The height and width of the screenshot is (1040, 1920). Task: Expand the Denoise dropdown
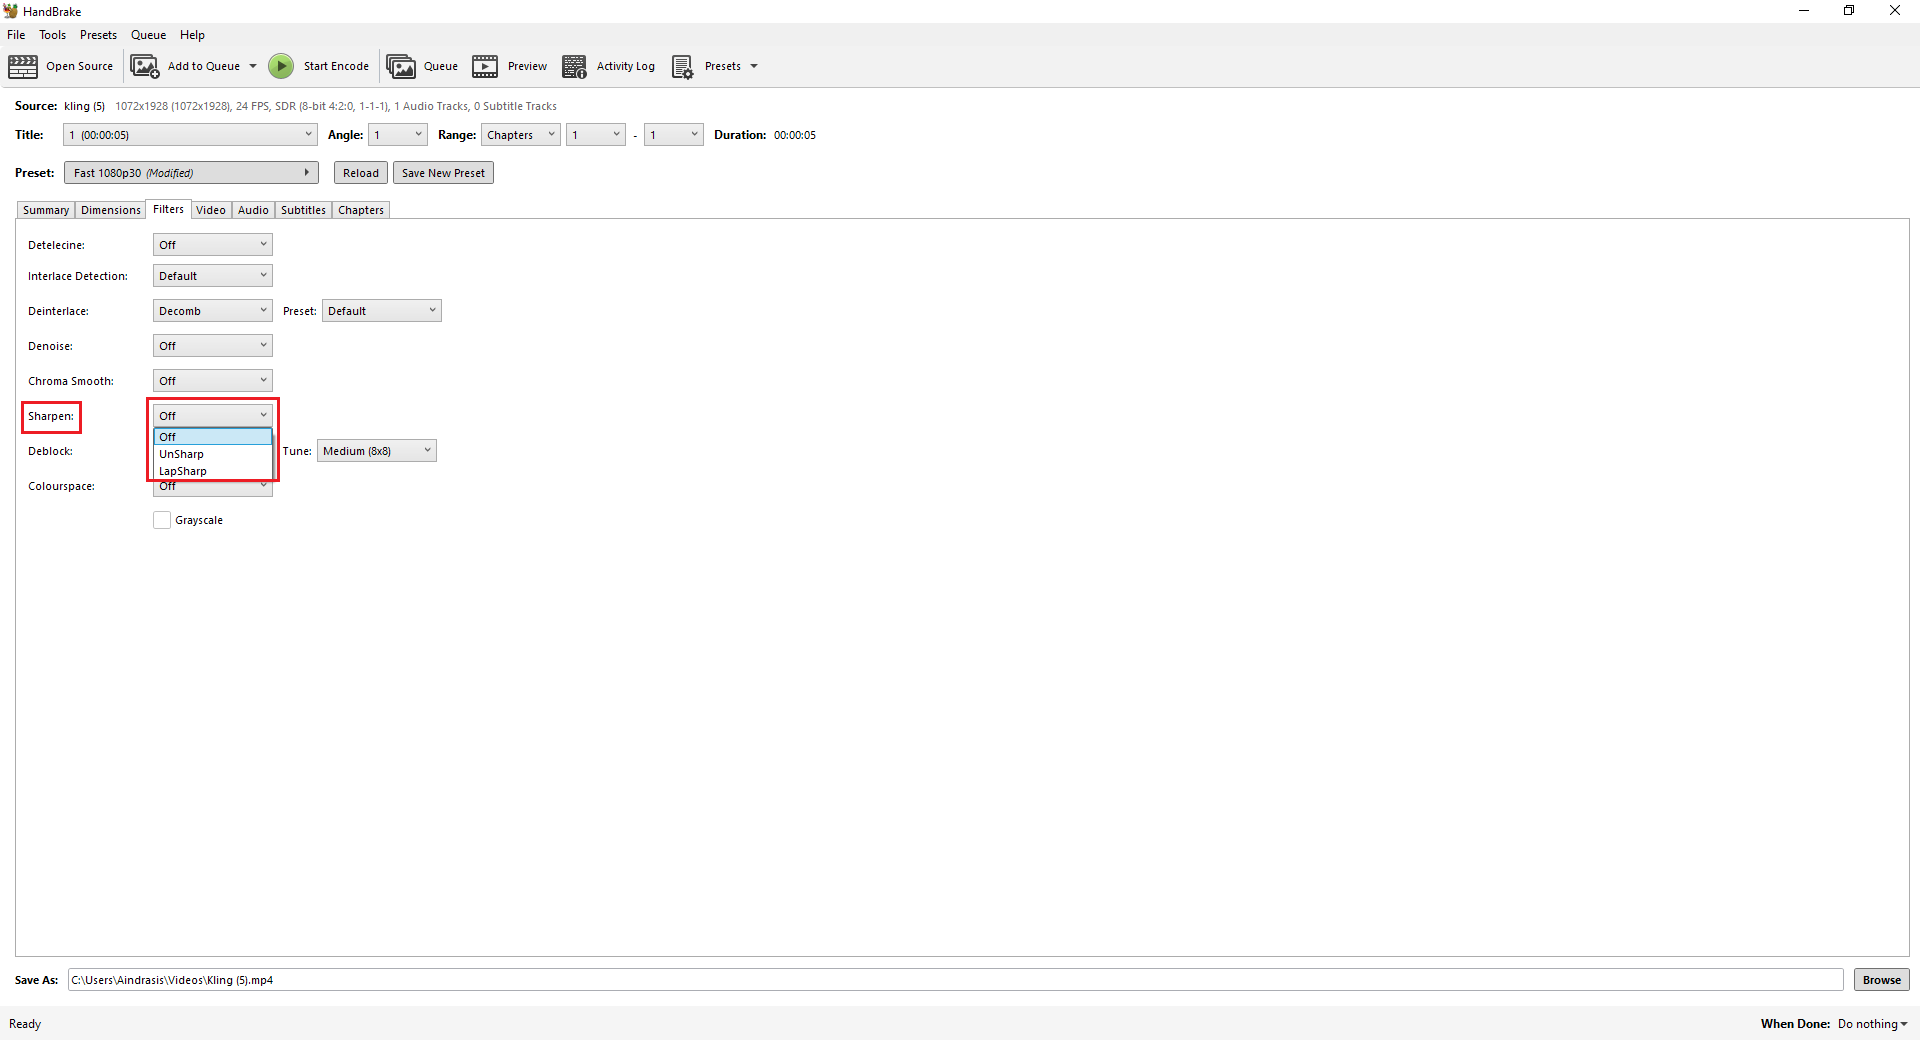click(x=212, y=346)
